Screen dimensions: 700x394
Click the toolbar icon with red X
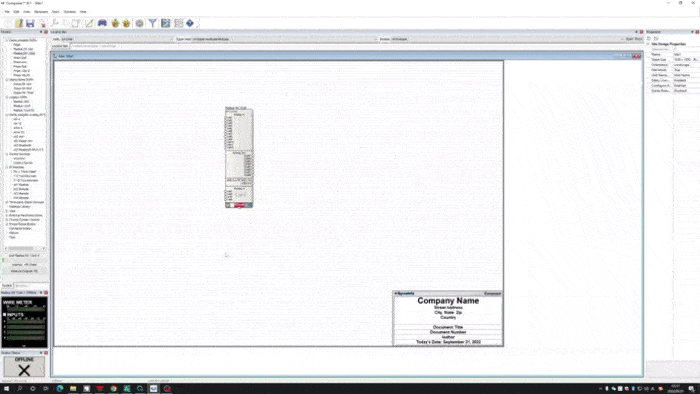pyautogui.click(x=42, y=23)
